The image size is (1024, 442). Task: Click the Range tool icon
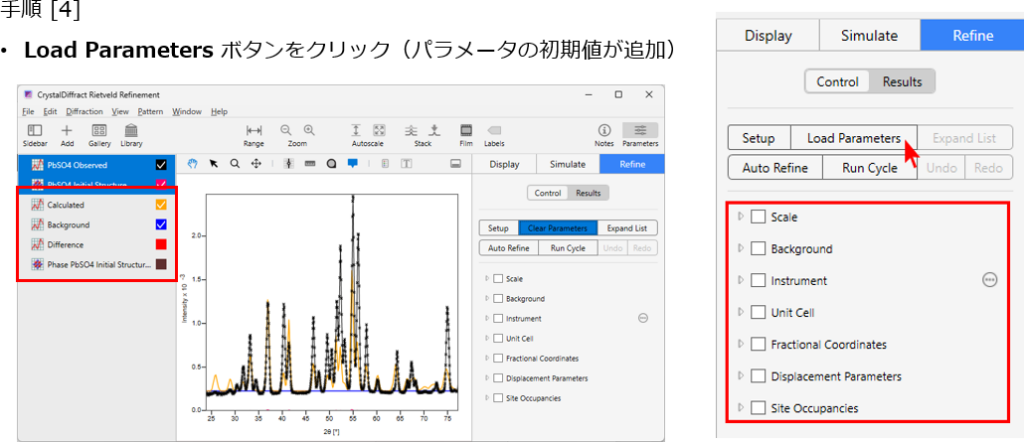[254, 131]
